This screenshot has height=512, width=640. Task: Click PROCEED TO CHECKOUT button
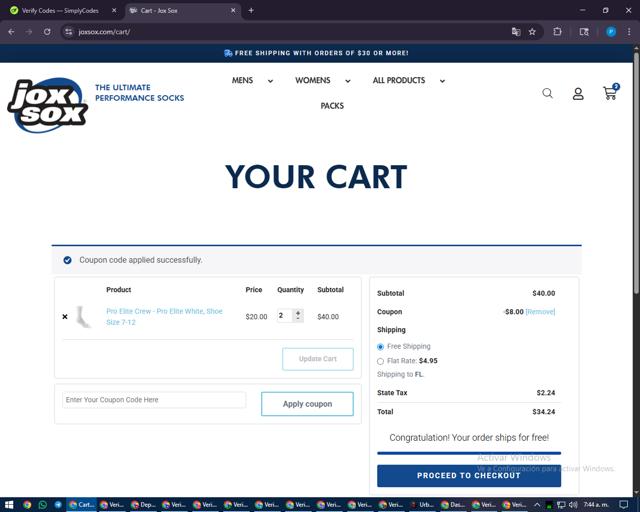(x=469, y=476)
